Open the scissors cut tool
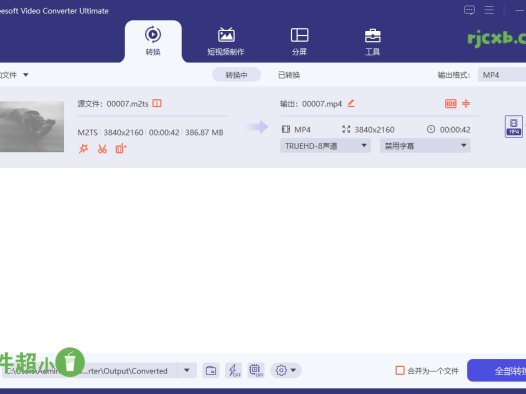526x394 pixels. (x=102, y=149)
